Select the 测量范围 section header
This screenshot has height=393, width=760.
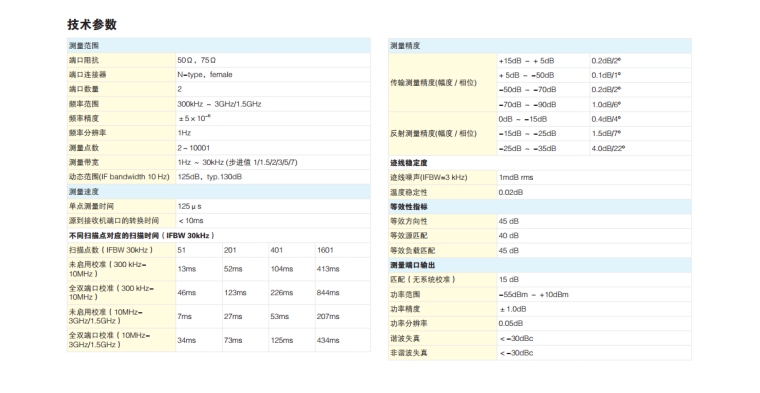click(219, 46)
